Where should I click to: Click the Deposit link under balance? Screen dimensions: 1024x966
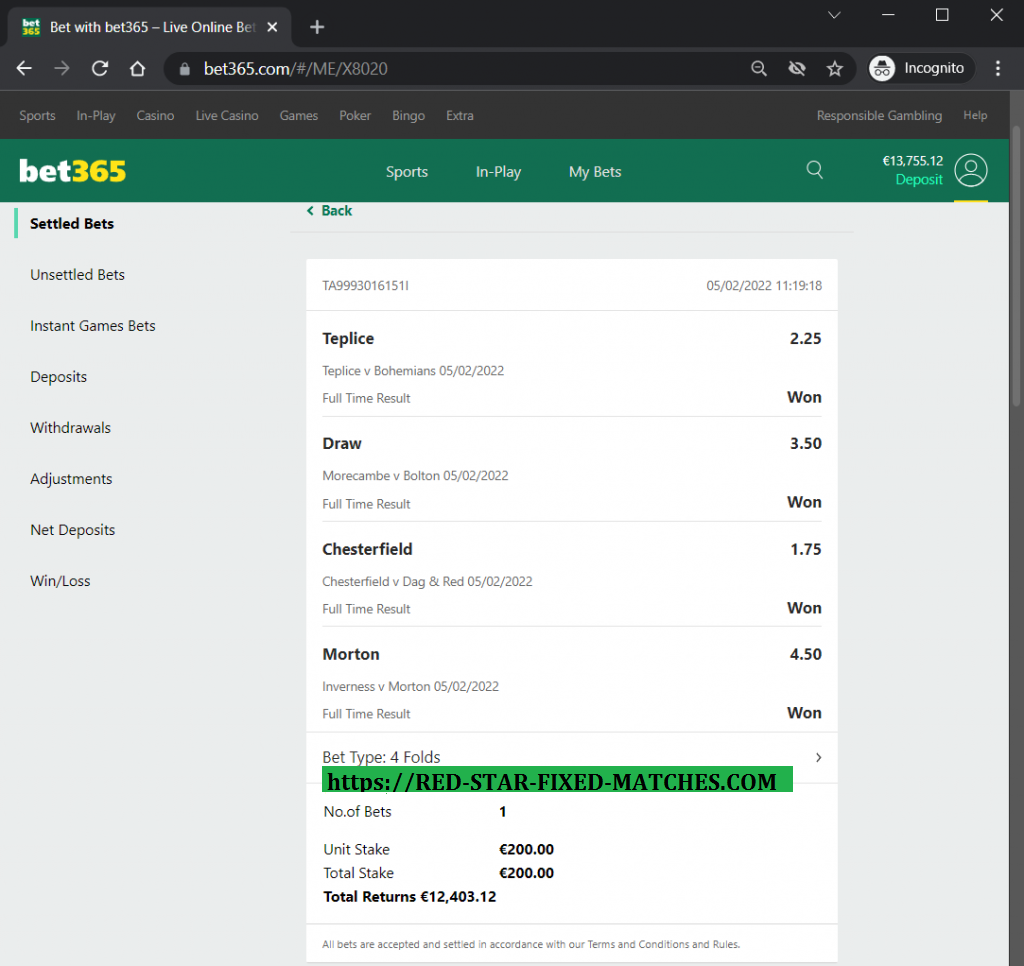[918, 180]
